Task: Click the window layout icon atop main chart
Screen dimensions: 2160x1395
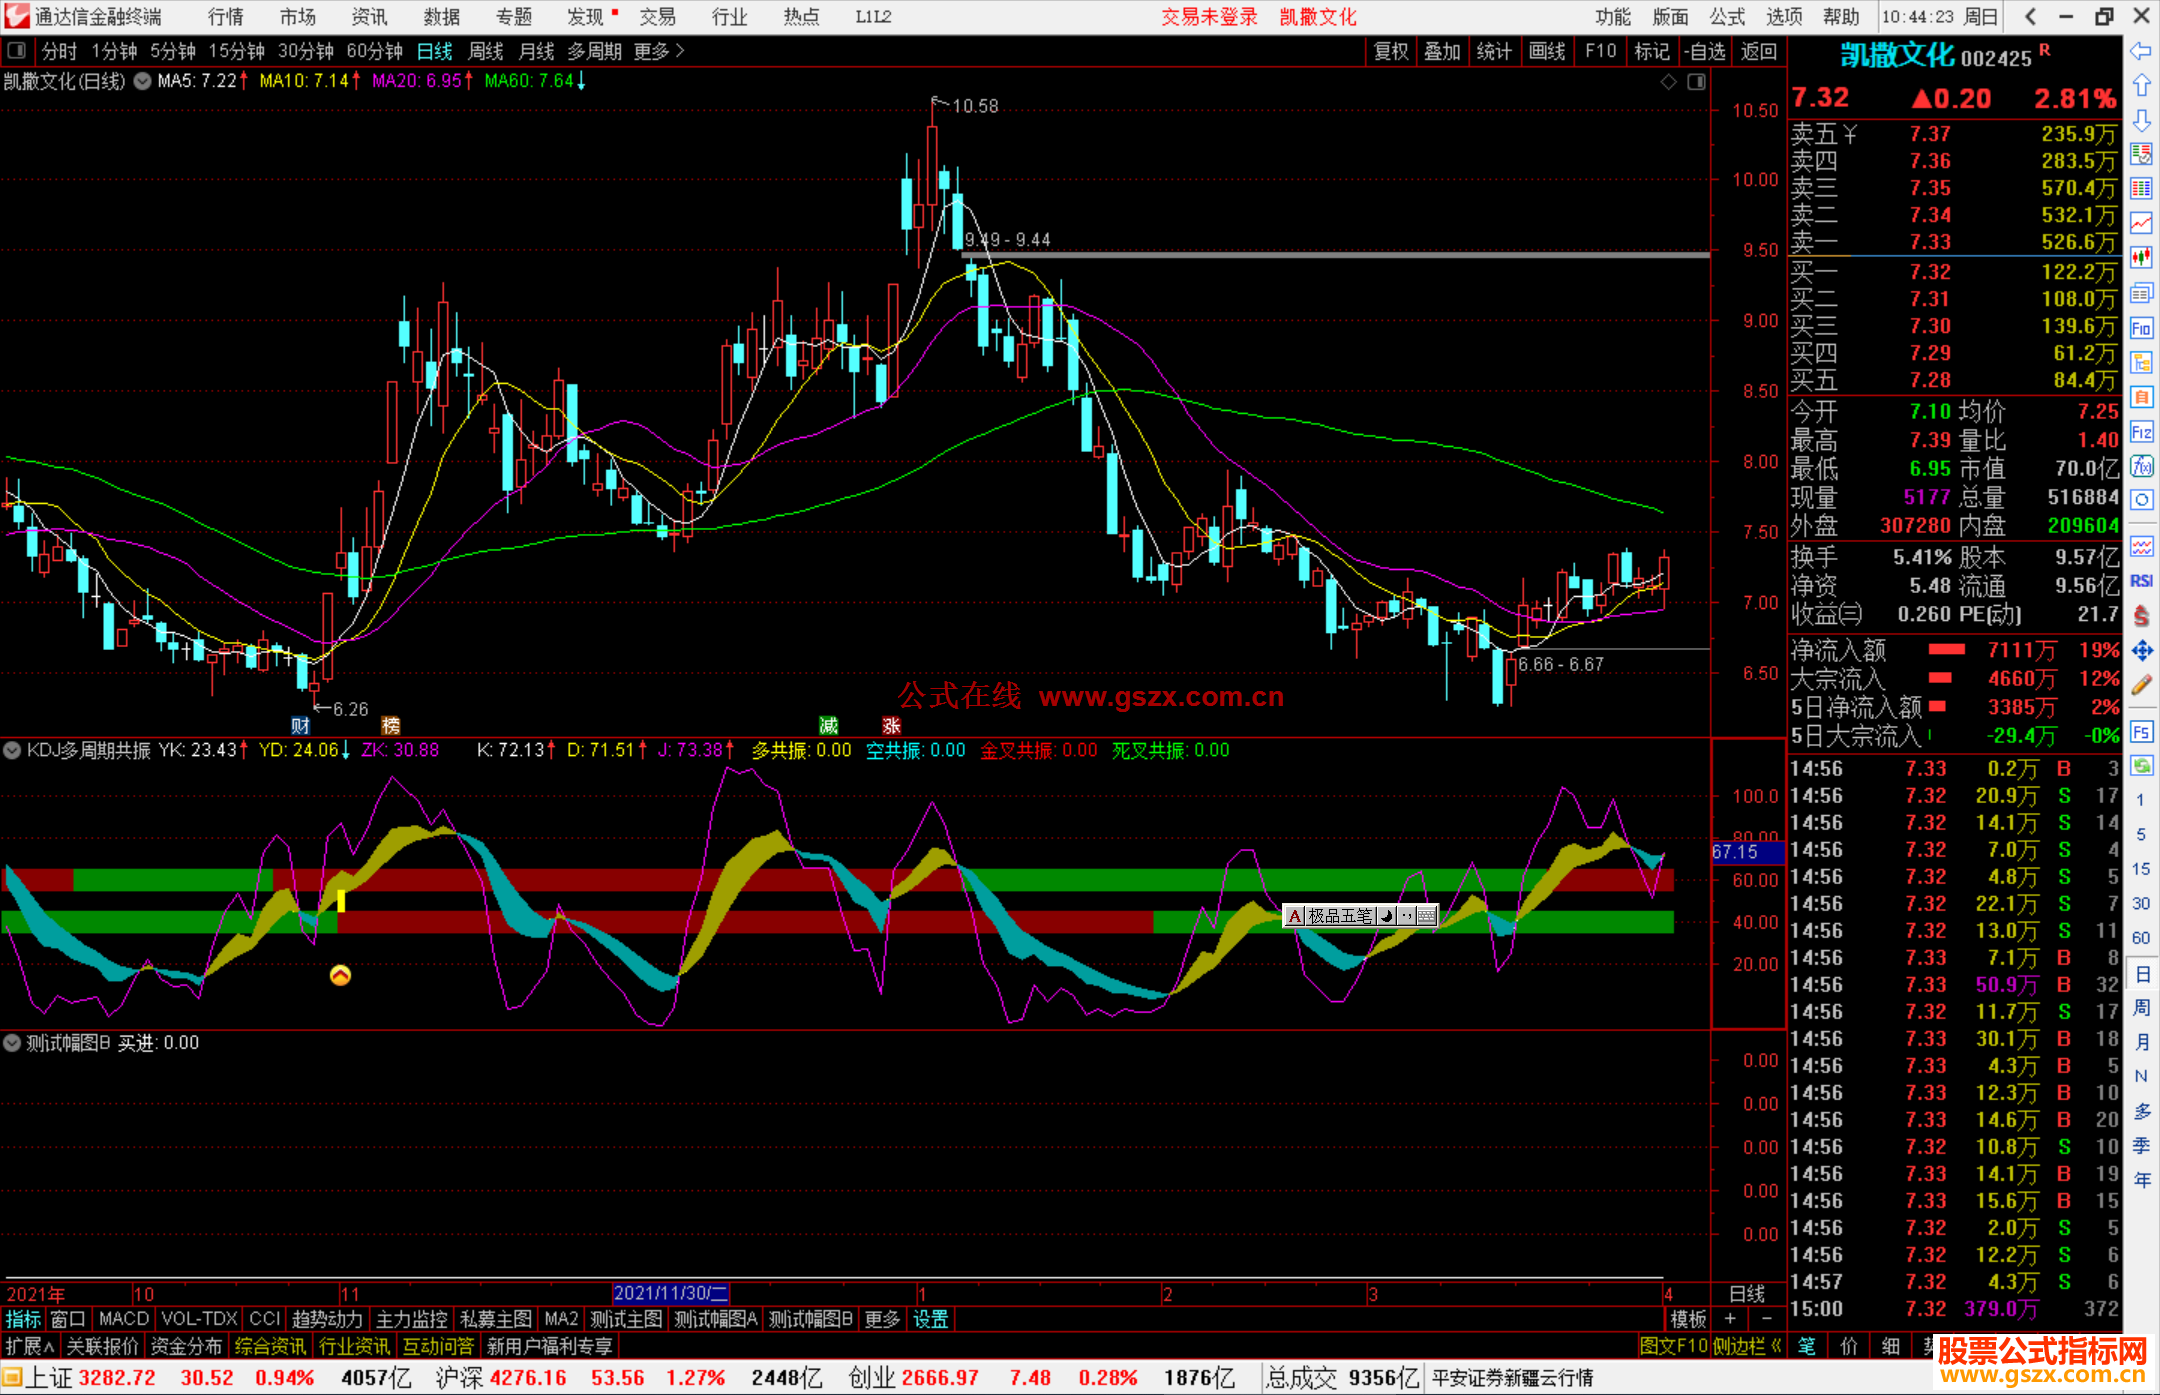Action: coord(1696,82)
